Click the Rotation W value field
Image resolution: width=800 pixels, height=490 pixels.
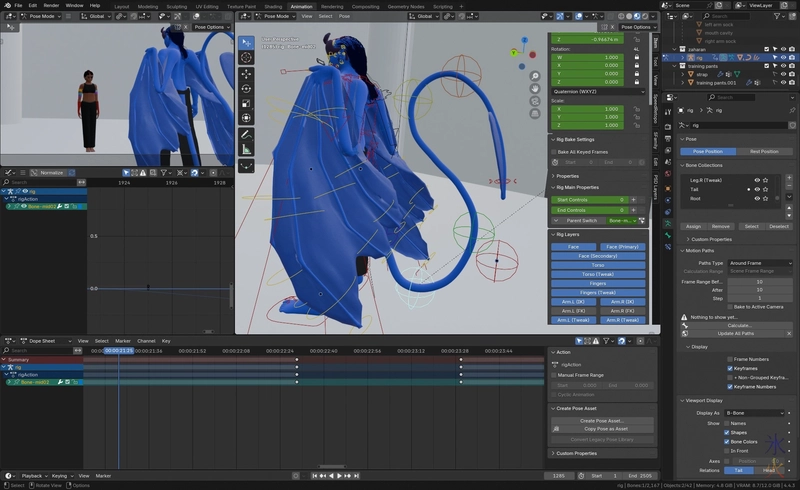tap(588, 57)
